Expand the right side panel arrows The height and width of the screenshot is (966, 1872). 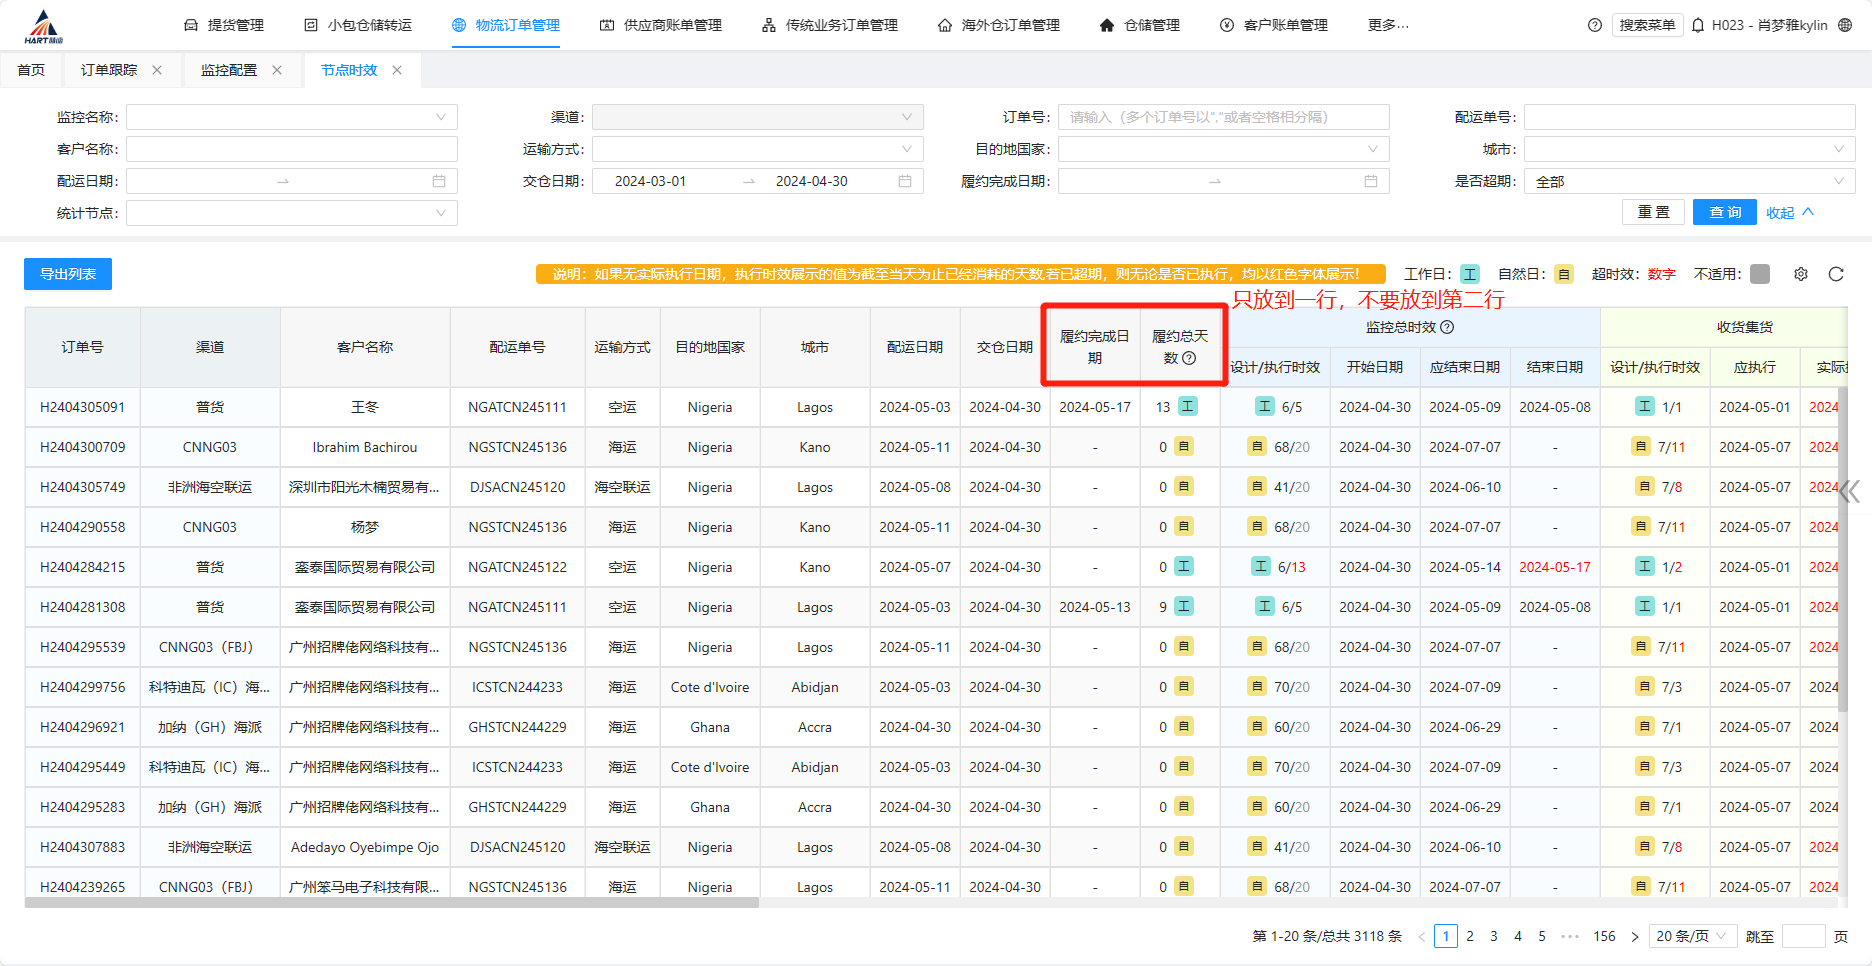coord(1850,491)
